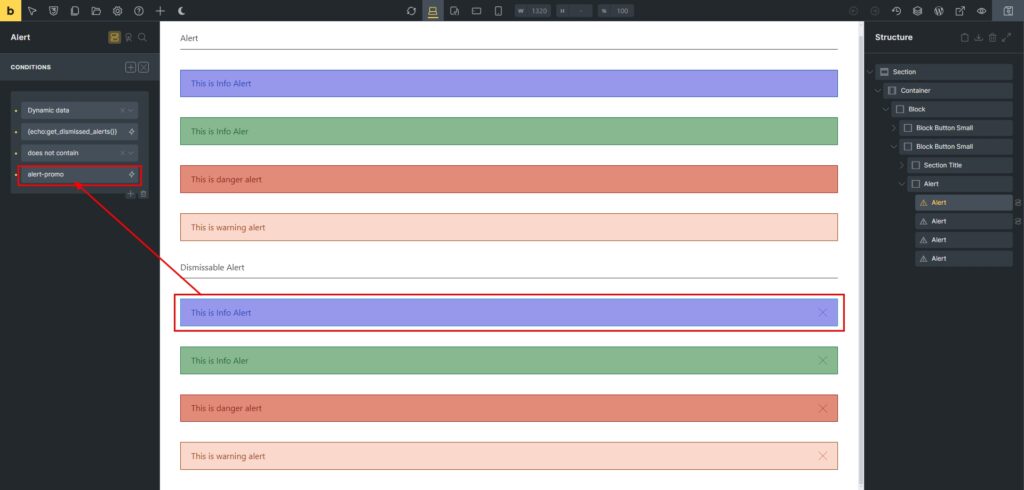Toggle preview eye icon
The image size is (1024, 490).
[x=981, y=11]
